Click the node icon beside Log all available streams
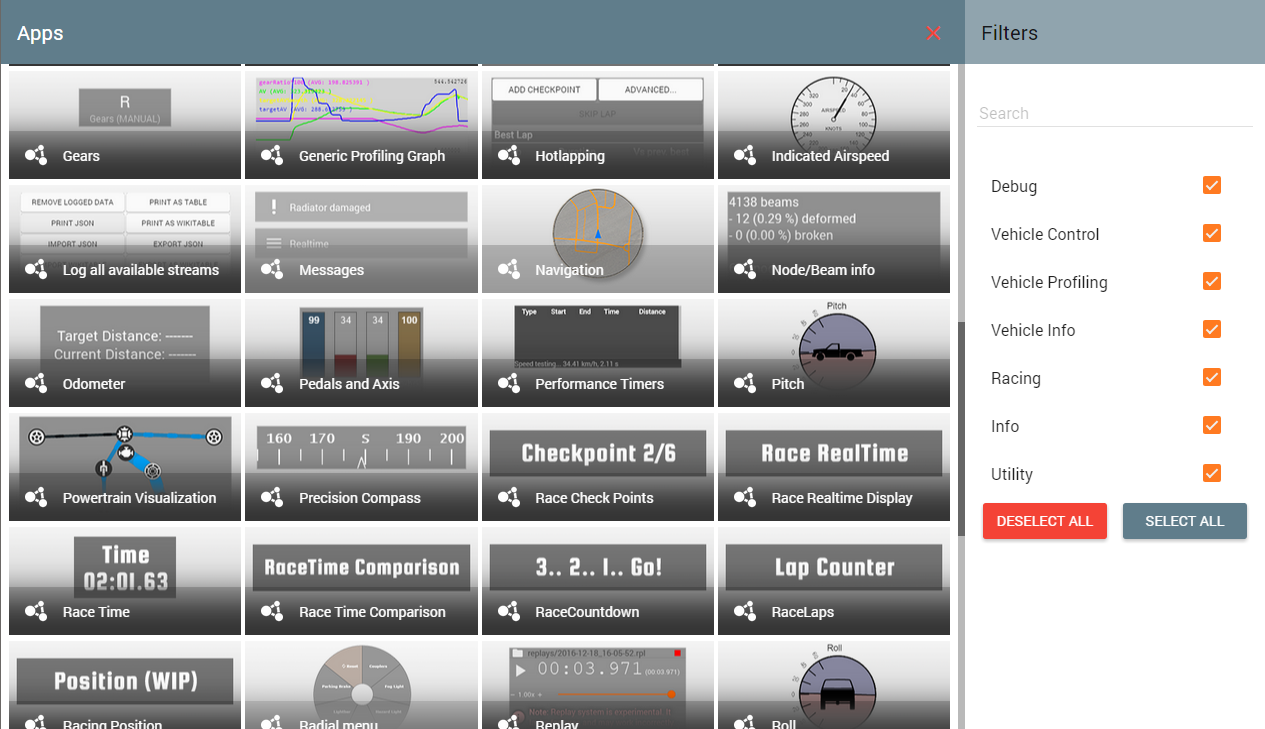 point(36,269)
